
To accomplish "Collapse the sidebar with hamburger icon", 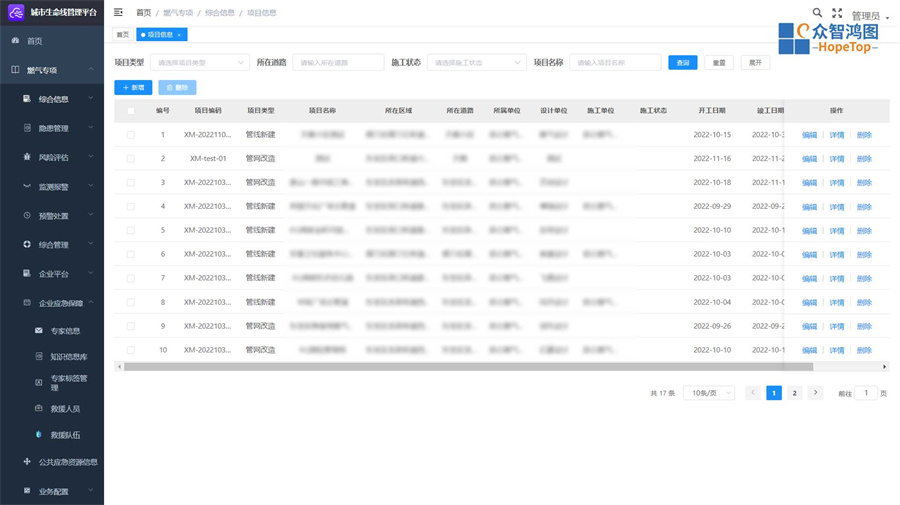I will pyautogui.click(x=118, y=12).
